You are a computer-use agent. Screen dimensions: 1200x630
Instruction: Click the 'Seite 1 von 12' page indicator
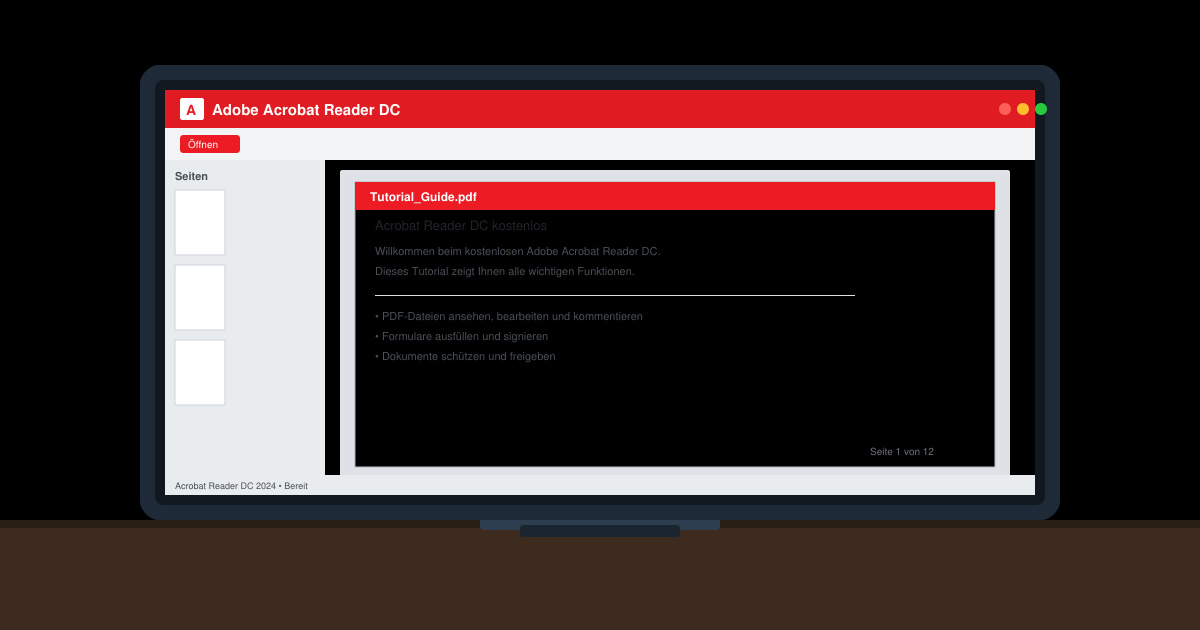click(902, 452)
